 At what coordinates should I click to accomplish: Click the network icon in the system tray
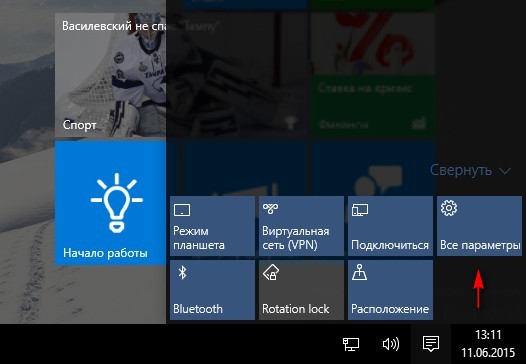click(x=351, y=344)
